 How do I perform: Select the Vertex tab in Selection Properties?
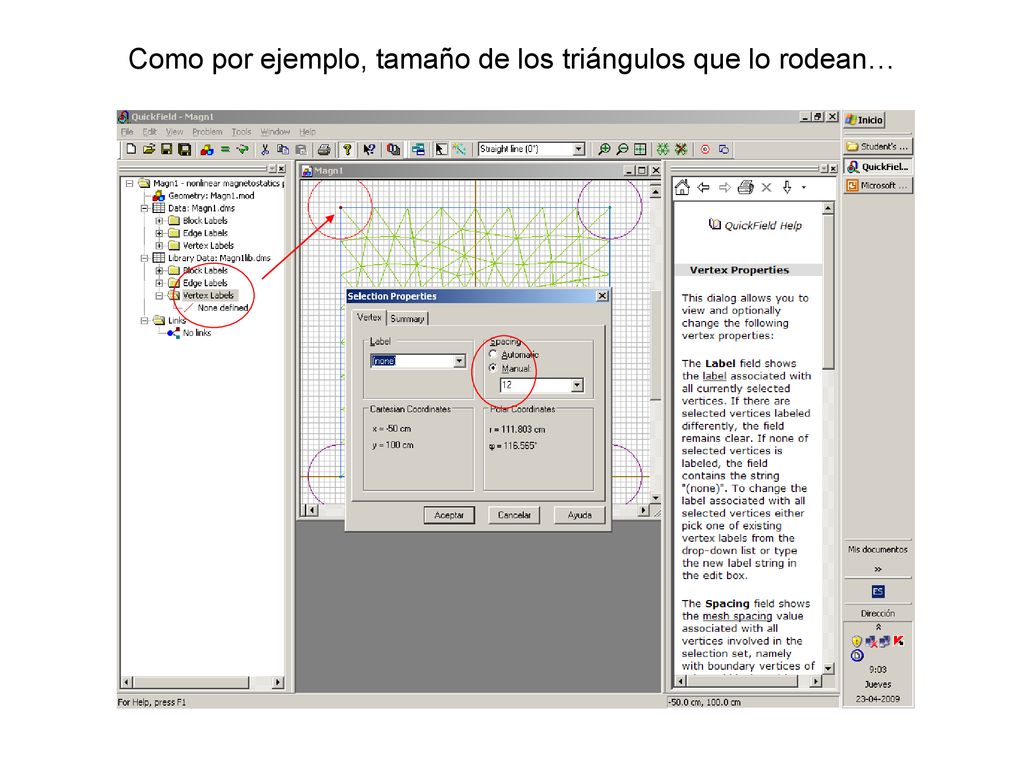coord(369,317)
